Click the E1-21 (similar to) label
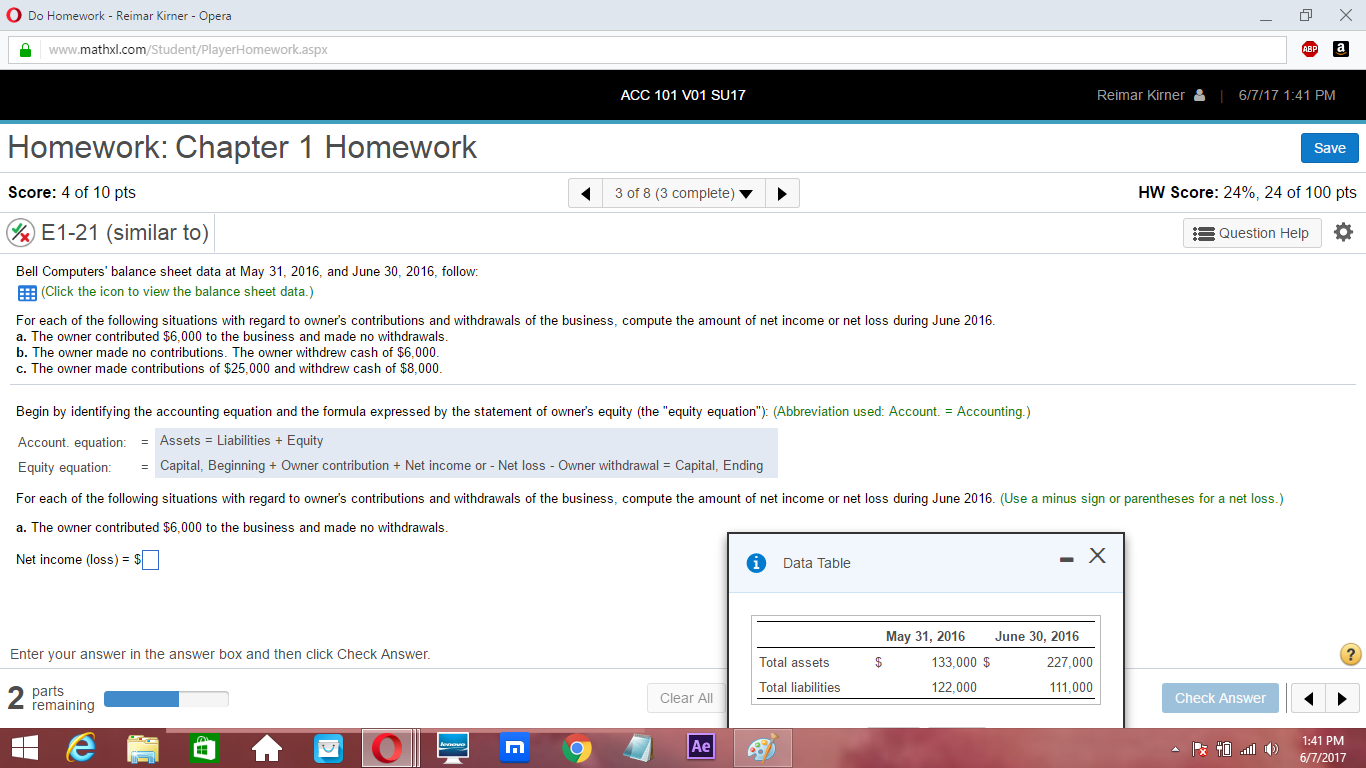The width and height of the screenshot is (1366, 768). [x=125, y=233]
